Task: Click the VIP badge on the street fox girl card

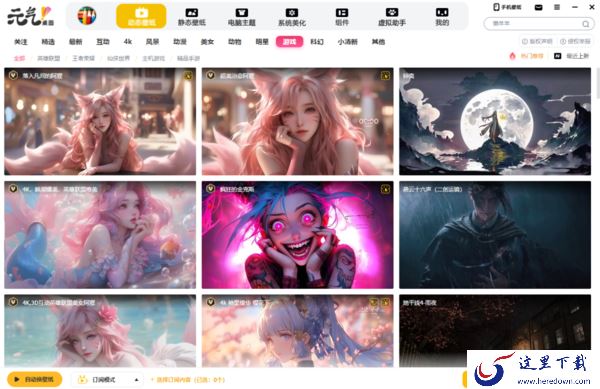Action: (x=13, y=75)
